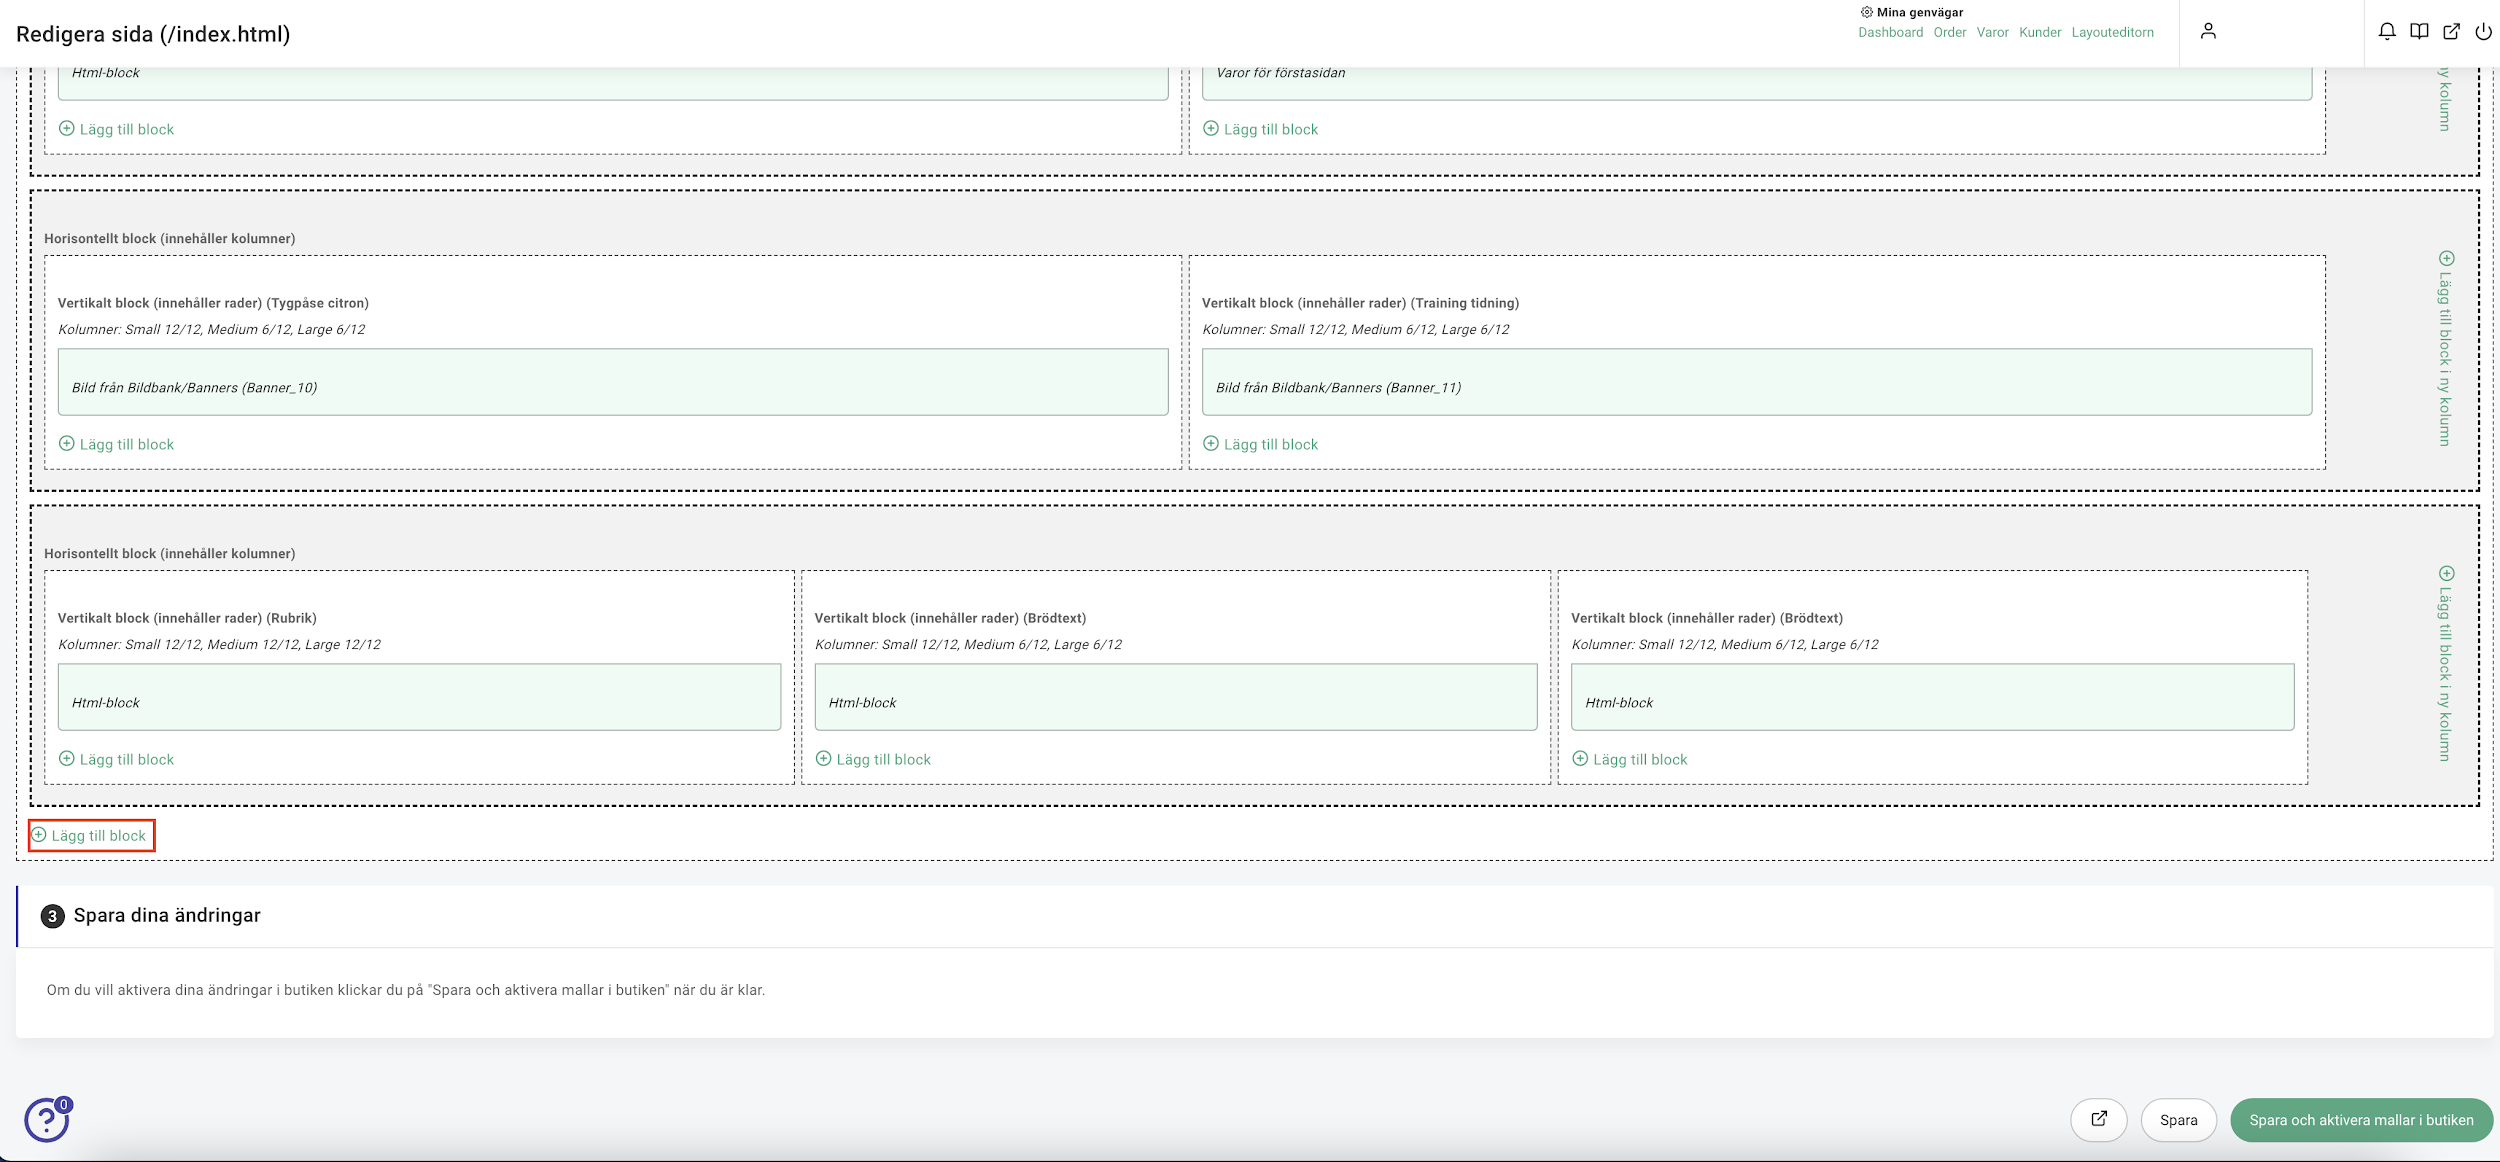Open the Dashboard shortcut link

(1890, 33)
